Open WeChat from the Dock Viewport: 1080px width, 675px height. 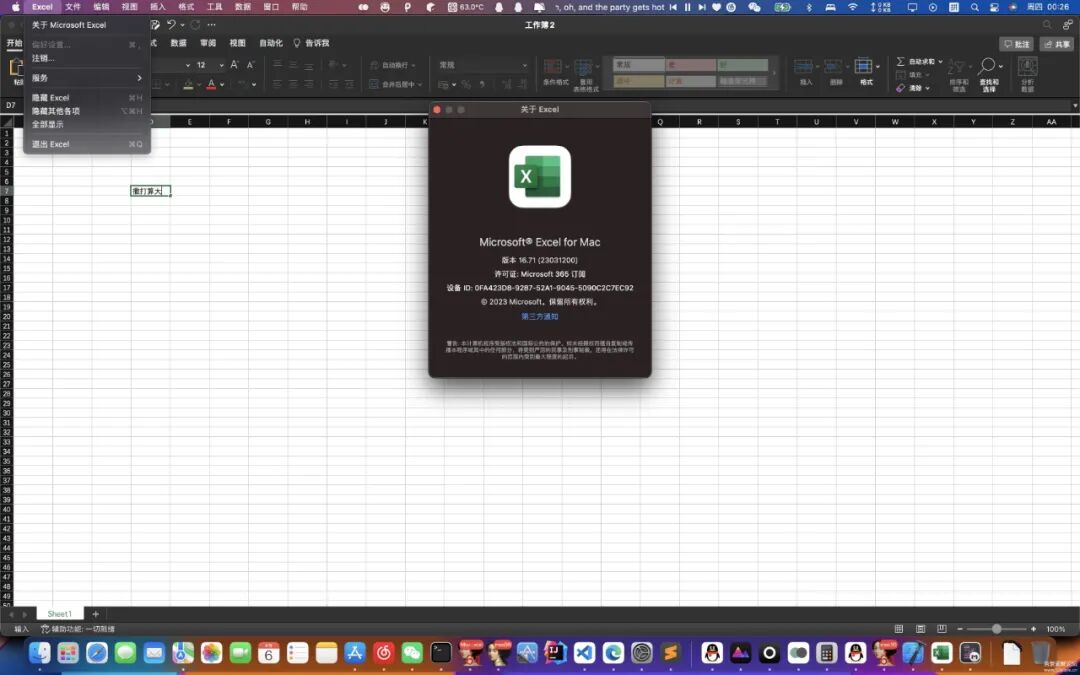point(412,652)
